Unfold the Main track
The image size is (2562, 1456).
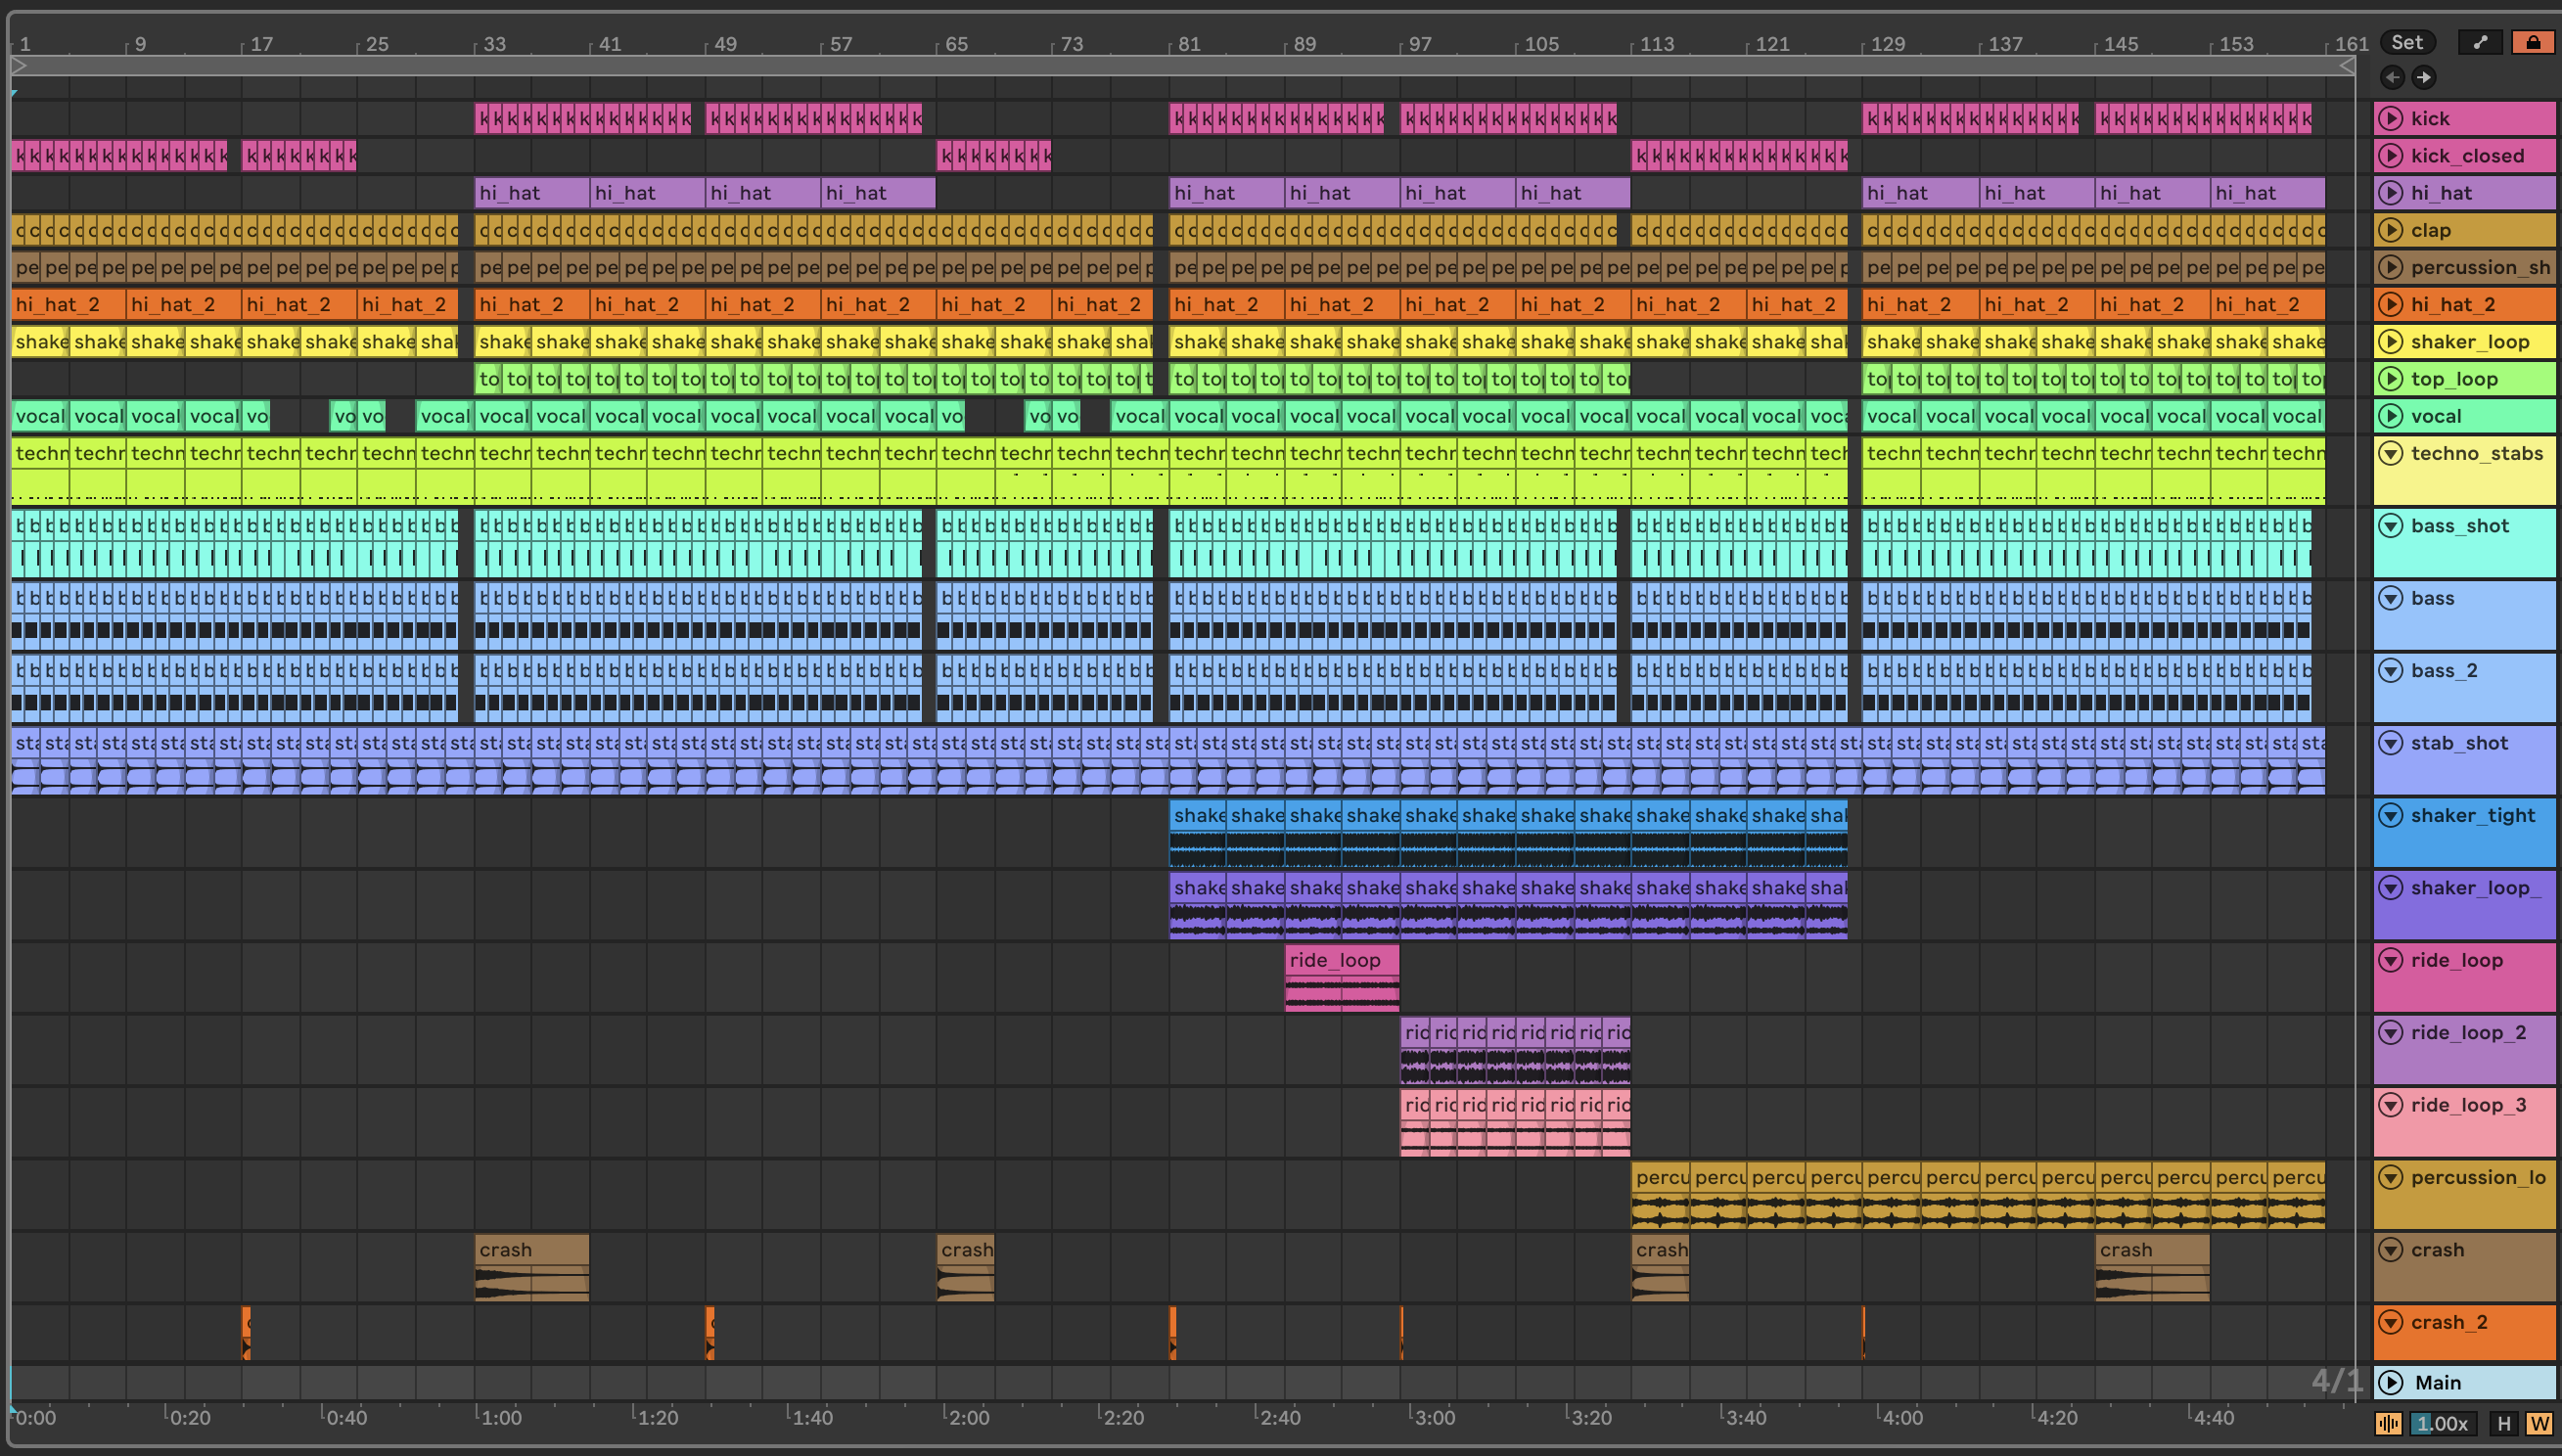click(x=2391, y=1382)
